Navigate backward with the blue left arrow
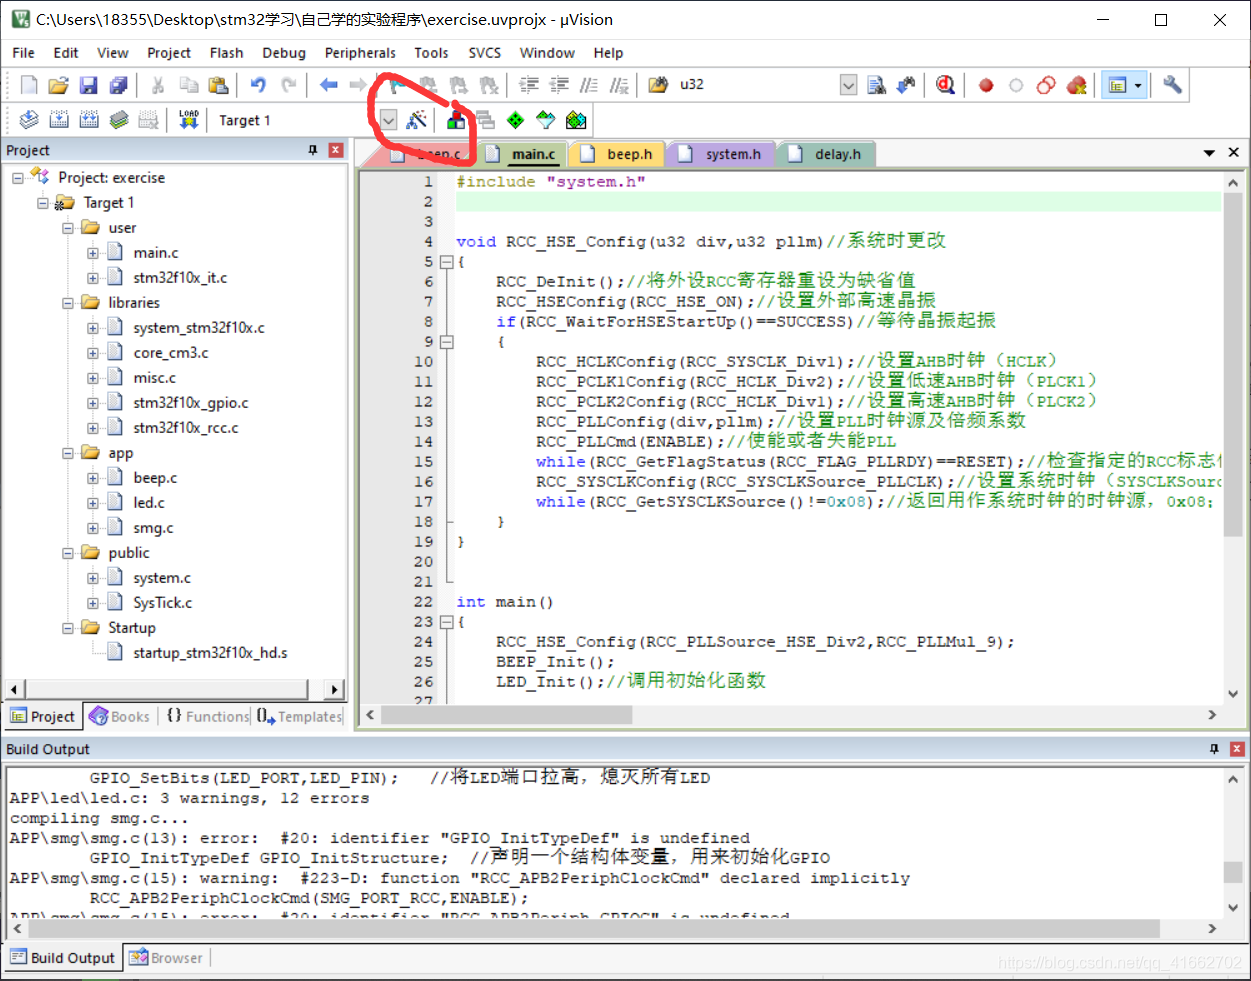 (x=329, y=85)
